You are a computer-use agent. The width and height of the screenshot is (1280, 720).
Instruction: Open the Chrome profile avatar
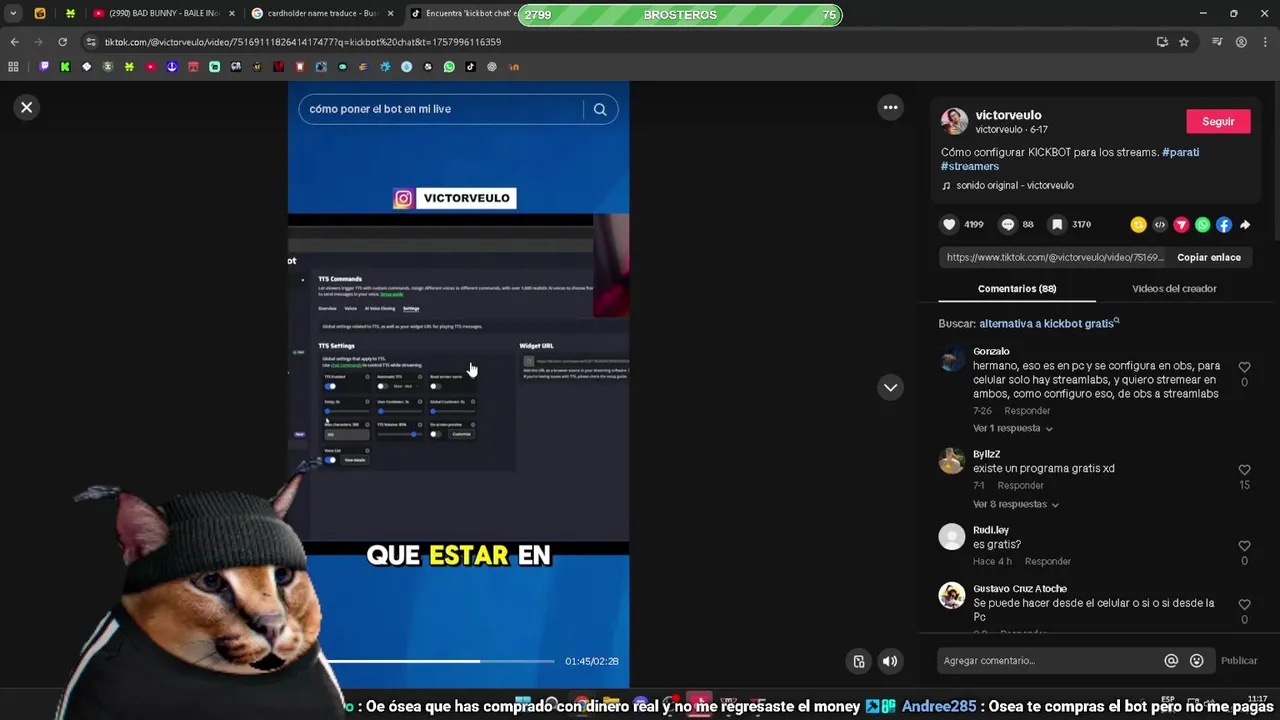tap(1241, 42)
